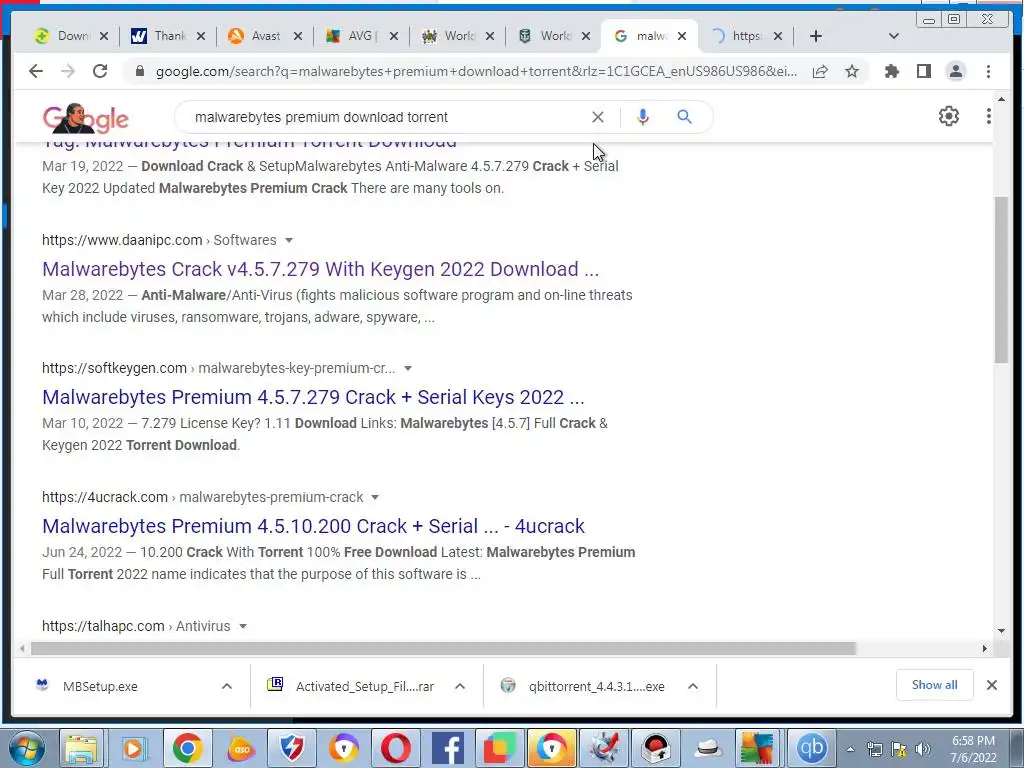1024x768 pixels.
Task: Open Malwarebytes Premium 4.5.7.279 Crack result
Action: click(313, 397)
